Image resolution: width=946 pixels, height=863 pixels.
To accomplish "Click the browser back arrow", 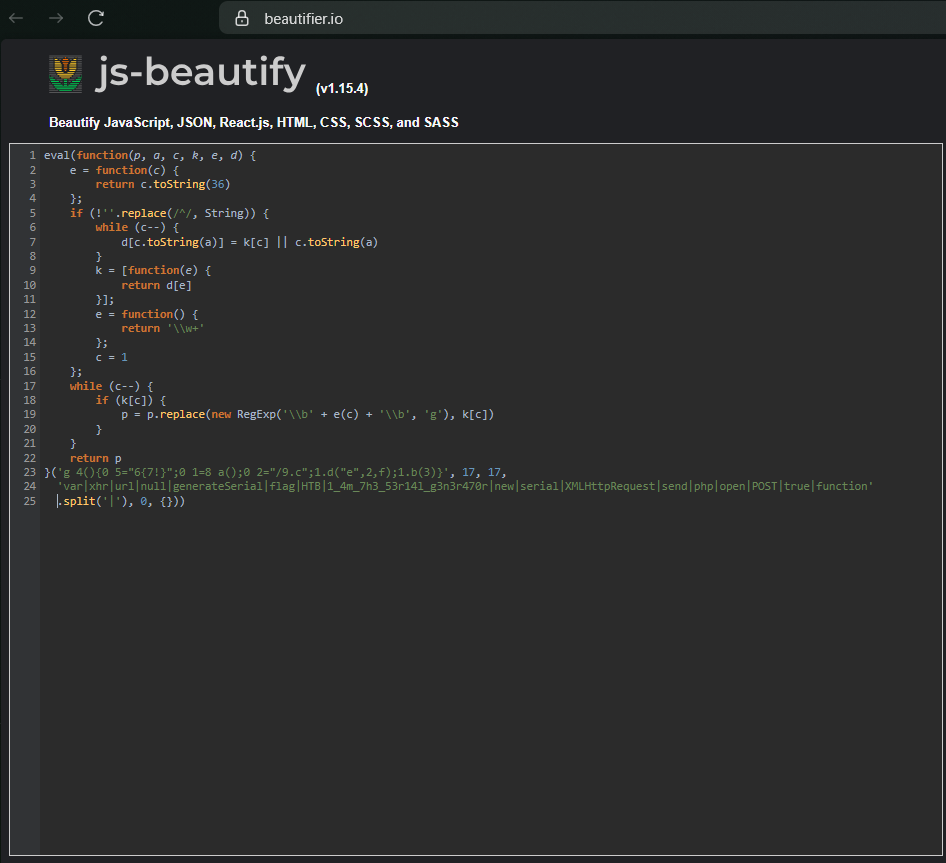I will pos(16,18).
